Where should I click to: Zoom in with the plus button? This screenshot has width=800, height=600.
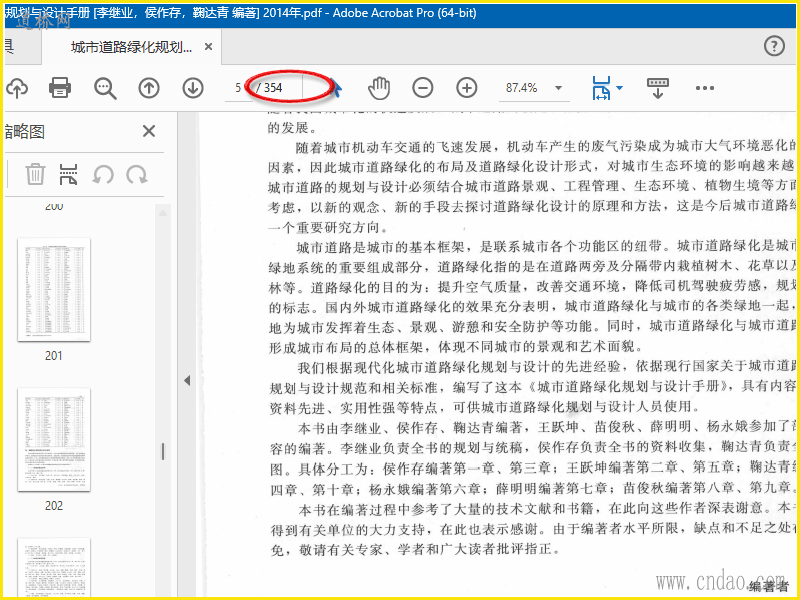[x=467, y=88]
